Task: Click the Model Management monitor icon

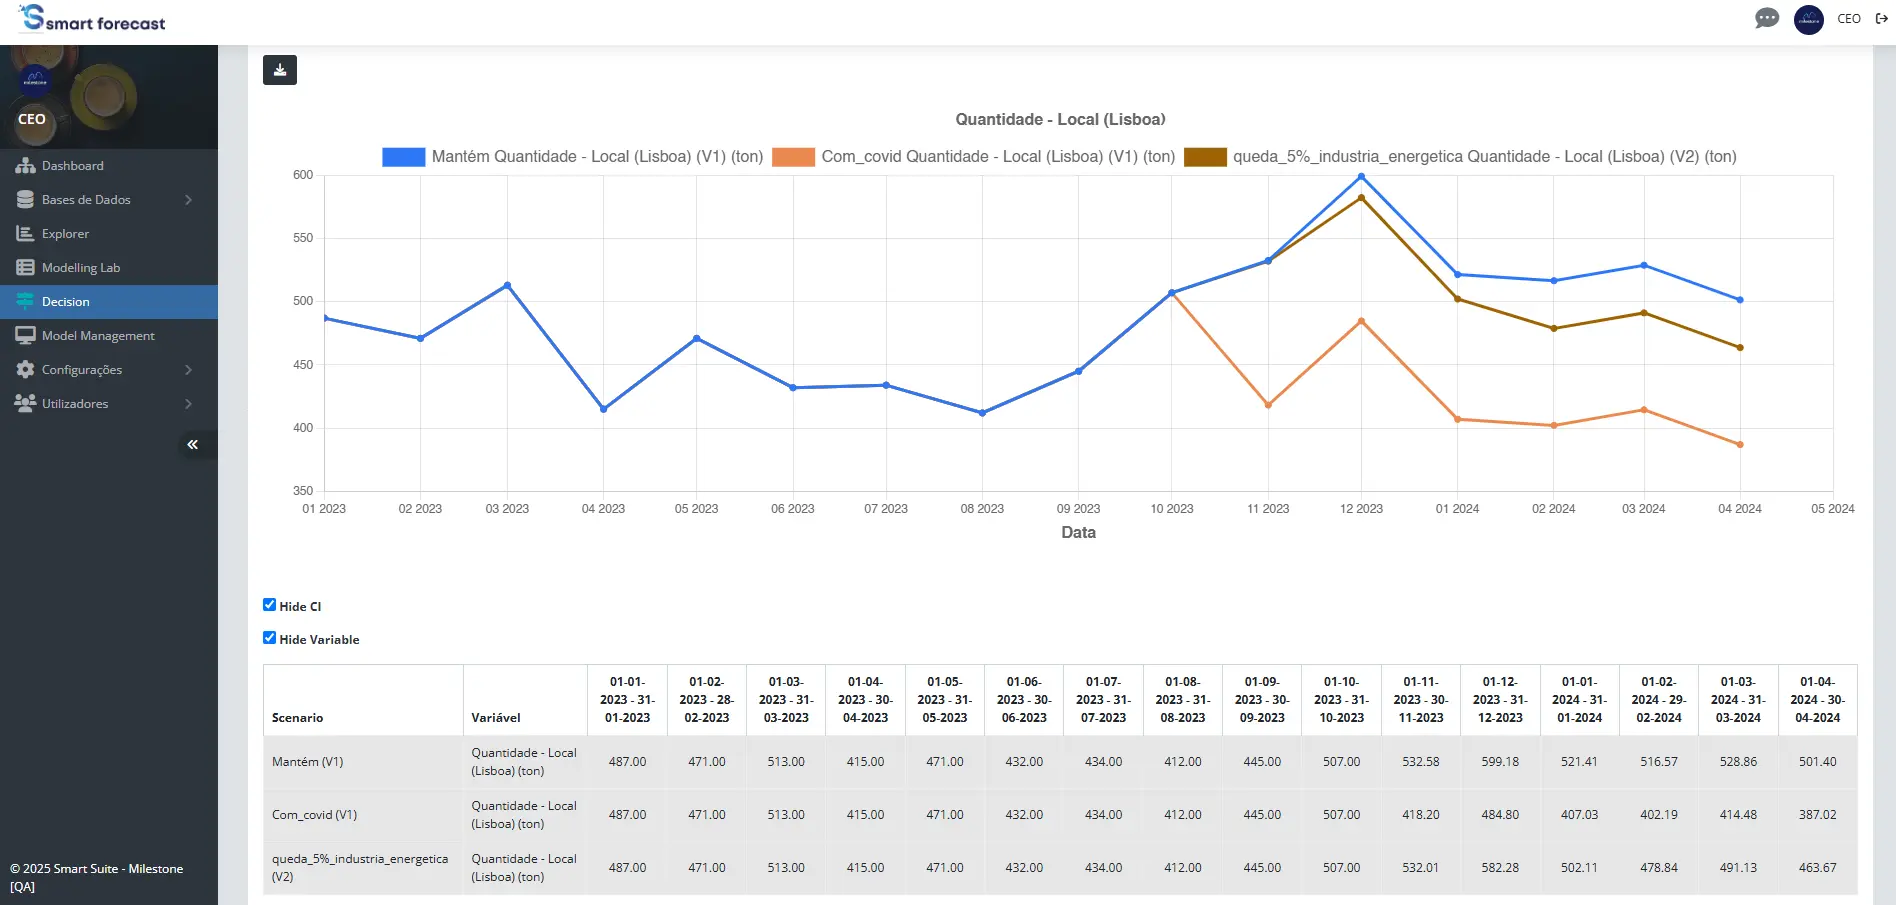Action: click(x=25, y=336)
